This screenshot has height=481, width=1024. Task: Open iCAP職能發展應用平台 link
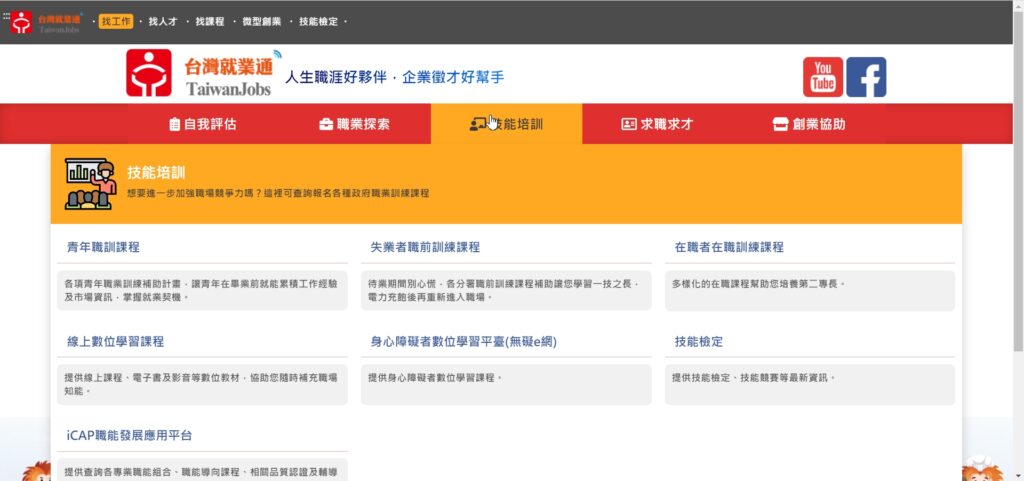(x=129, y=436)
